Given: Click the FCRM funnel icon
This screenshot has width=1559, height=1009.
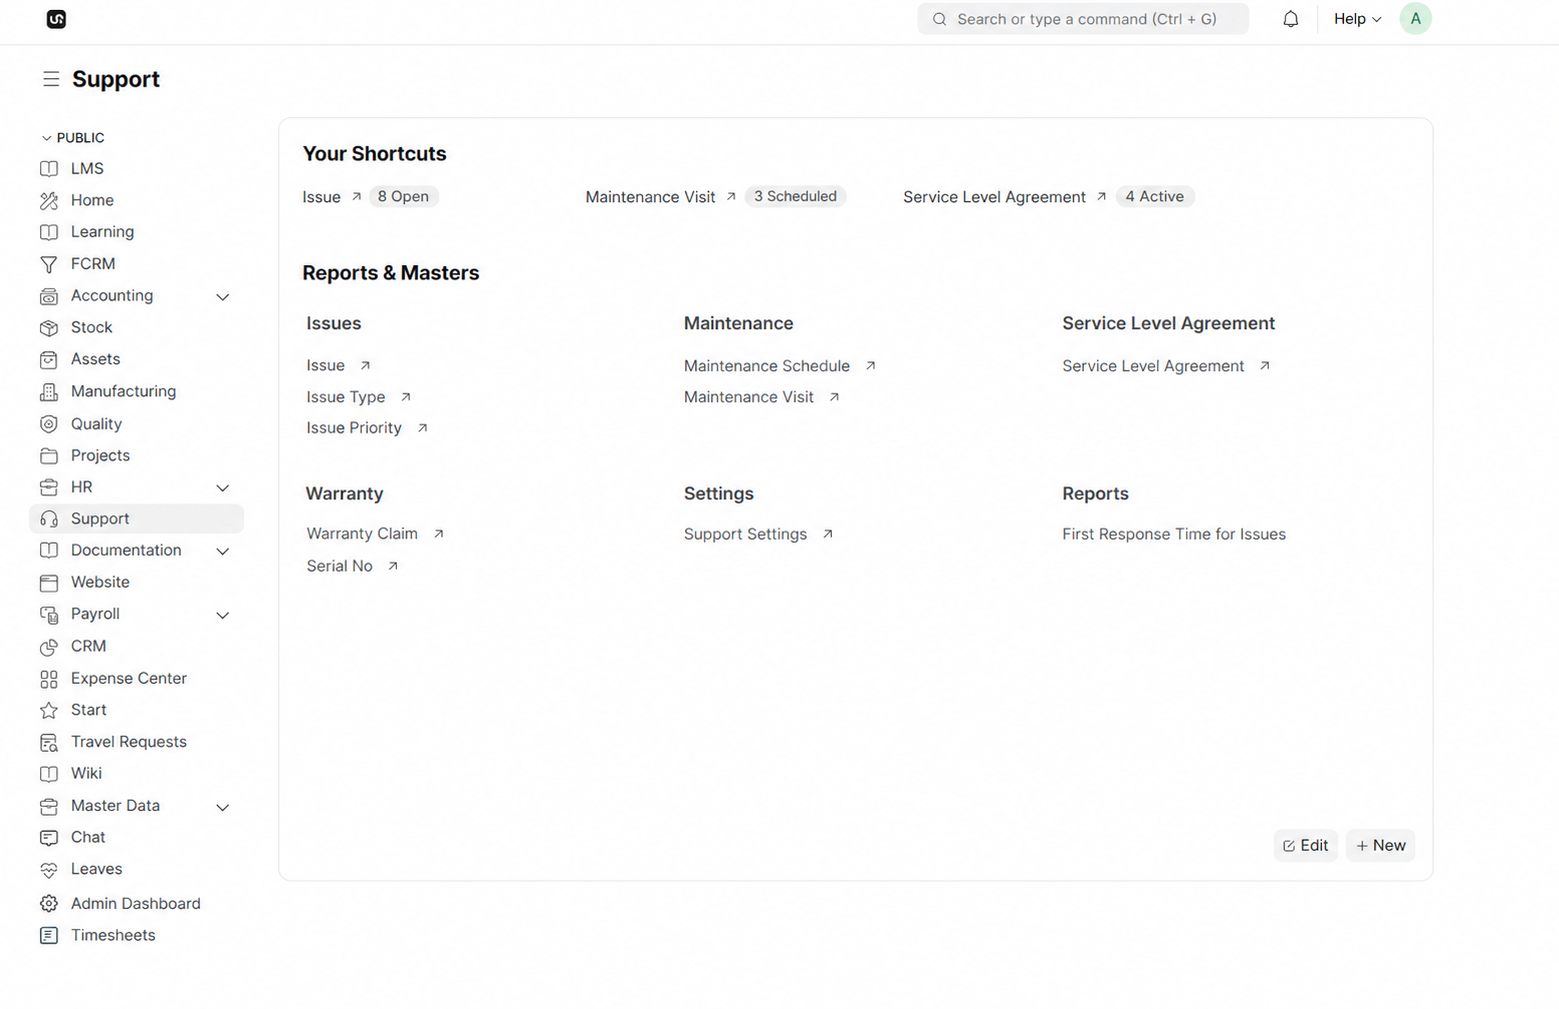Looking at the screenshot, I should point(49,264).
